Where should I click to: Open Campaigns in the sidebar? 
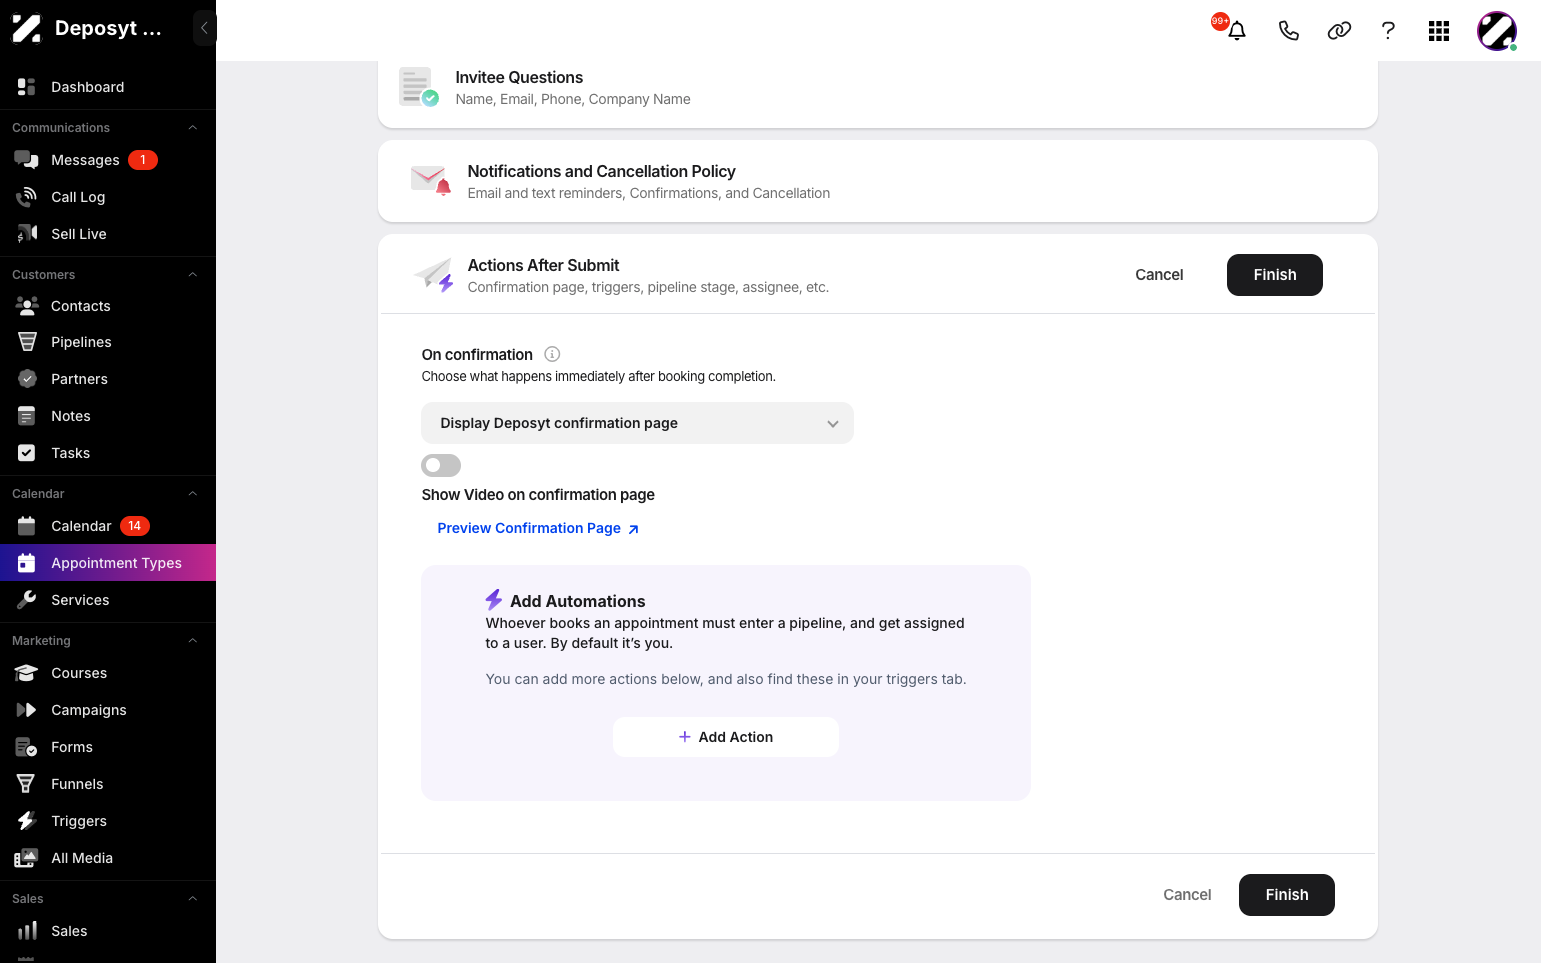[x=108, y=710]
